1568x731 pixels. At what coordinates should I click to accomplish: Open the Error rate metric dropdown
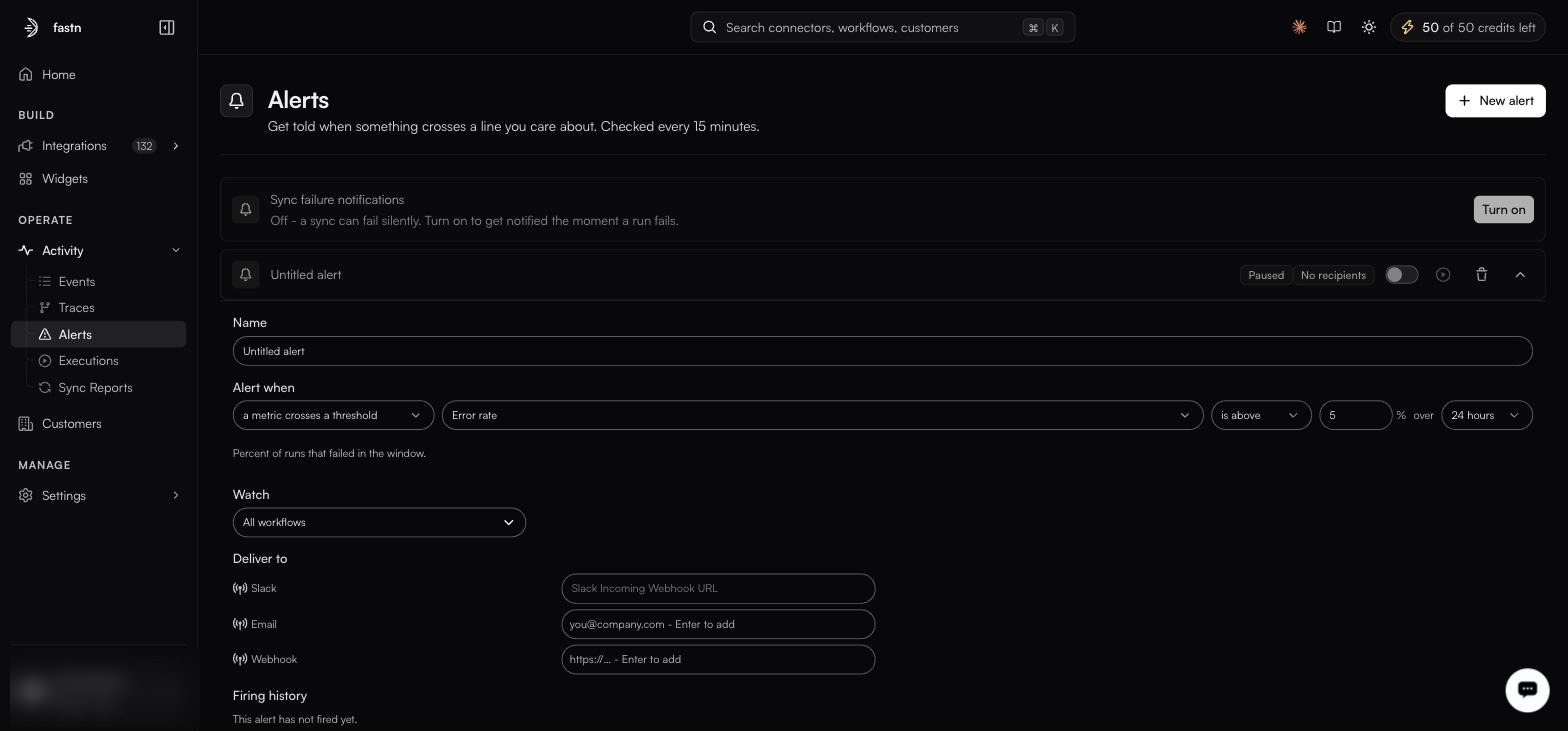pos(822,415)
